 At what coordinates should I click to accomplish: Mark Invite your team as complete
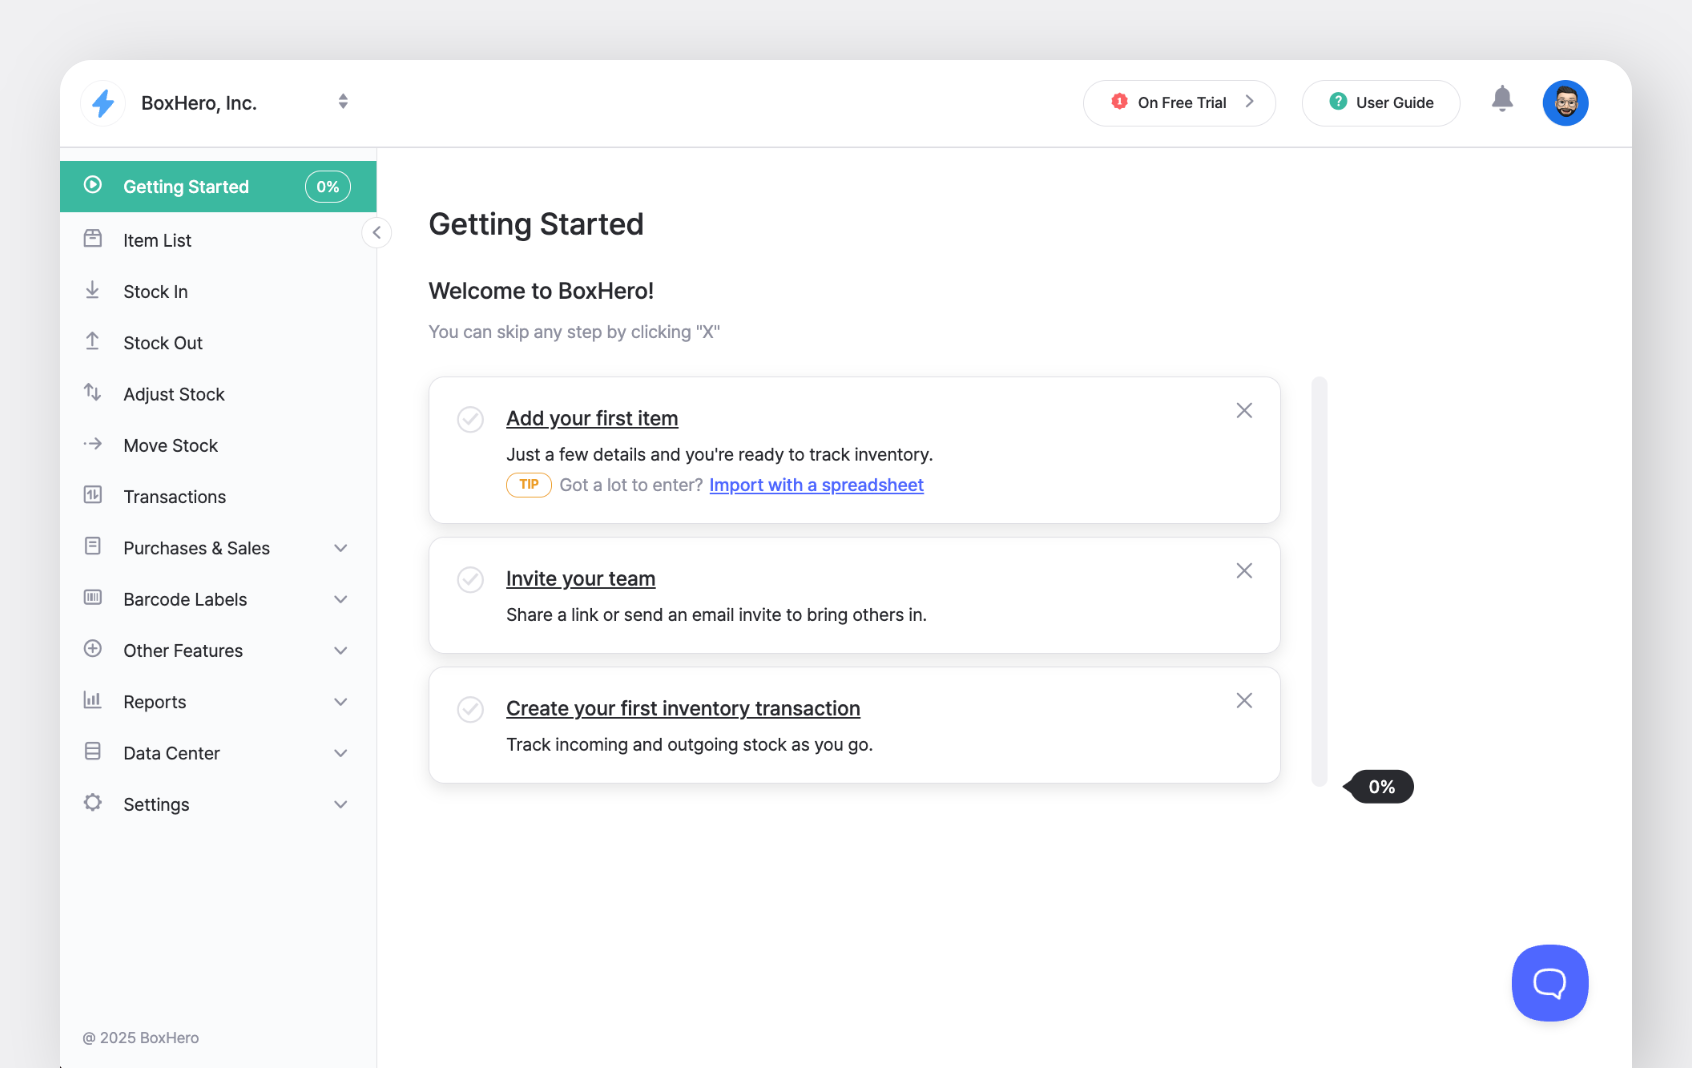point(470,579)
